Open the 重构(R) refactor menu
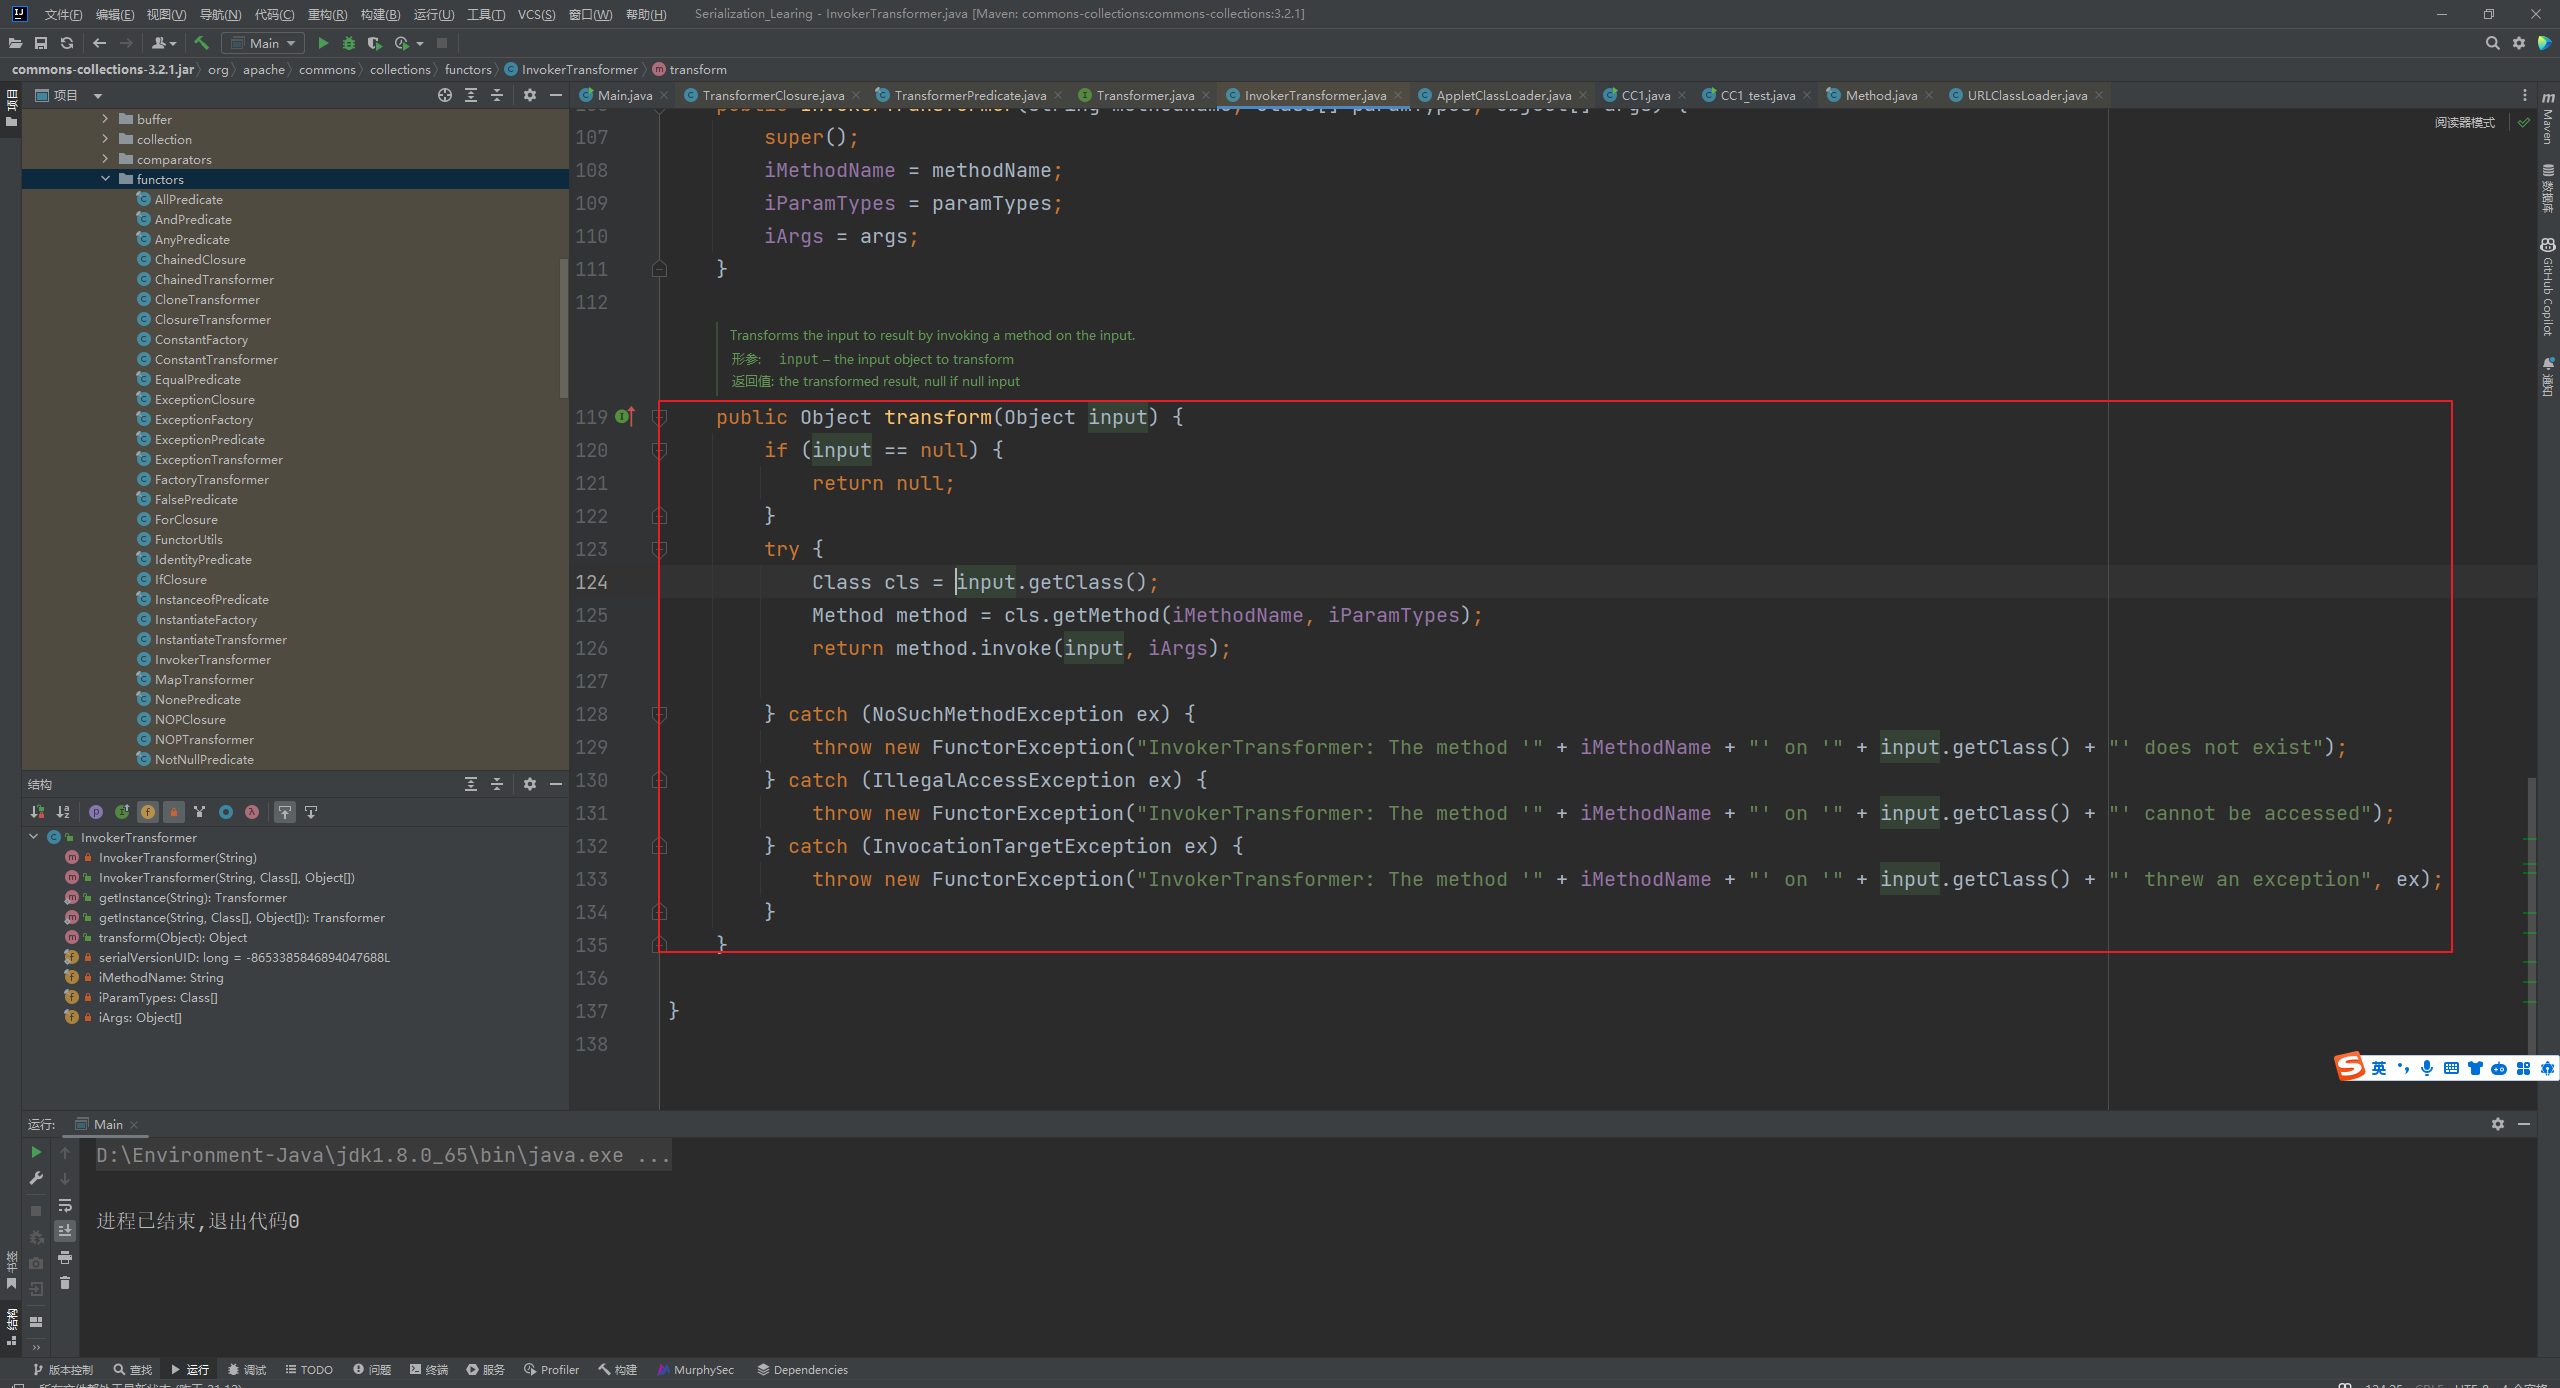 [327, 14]
